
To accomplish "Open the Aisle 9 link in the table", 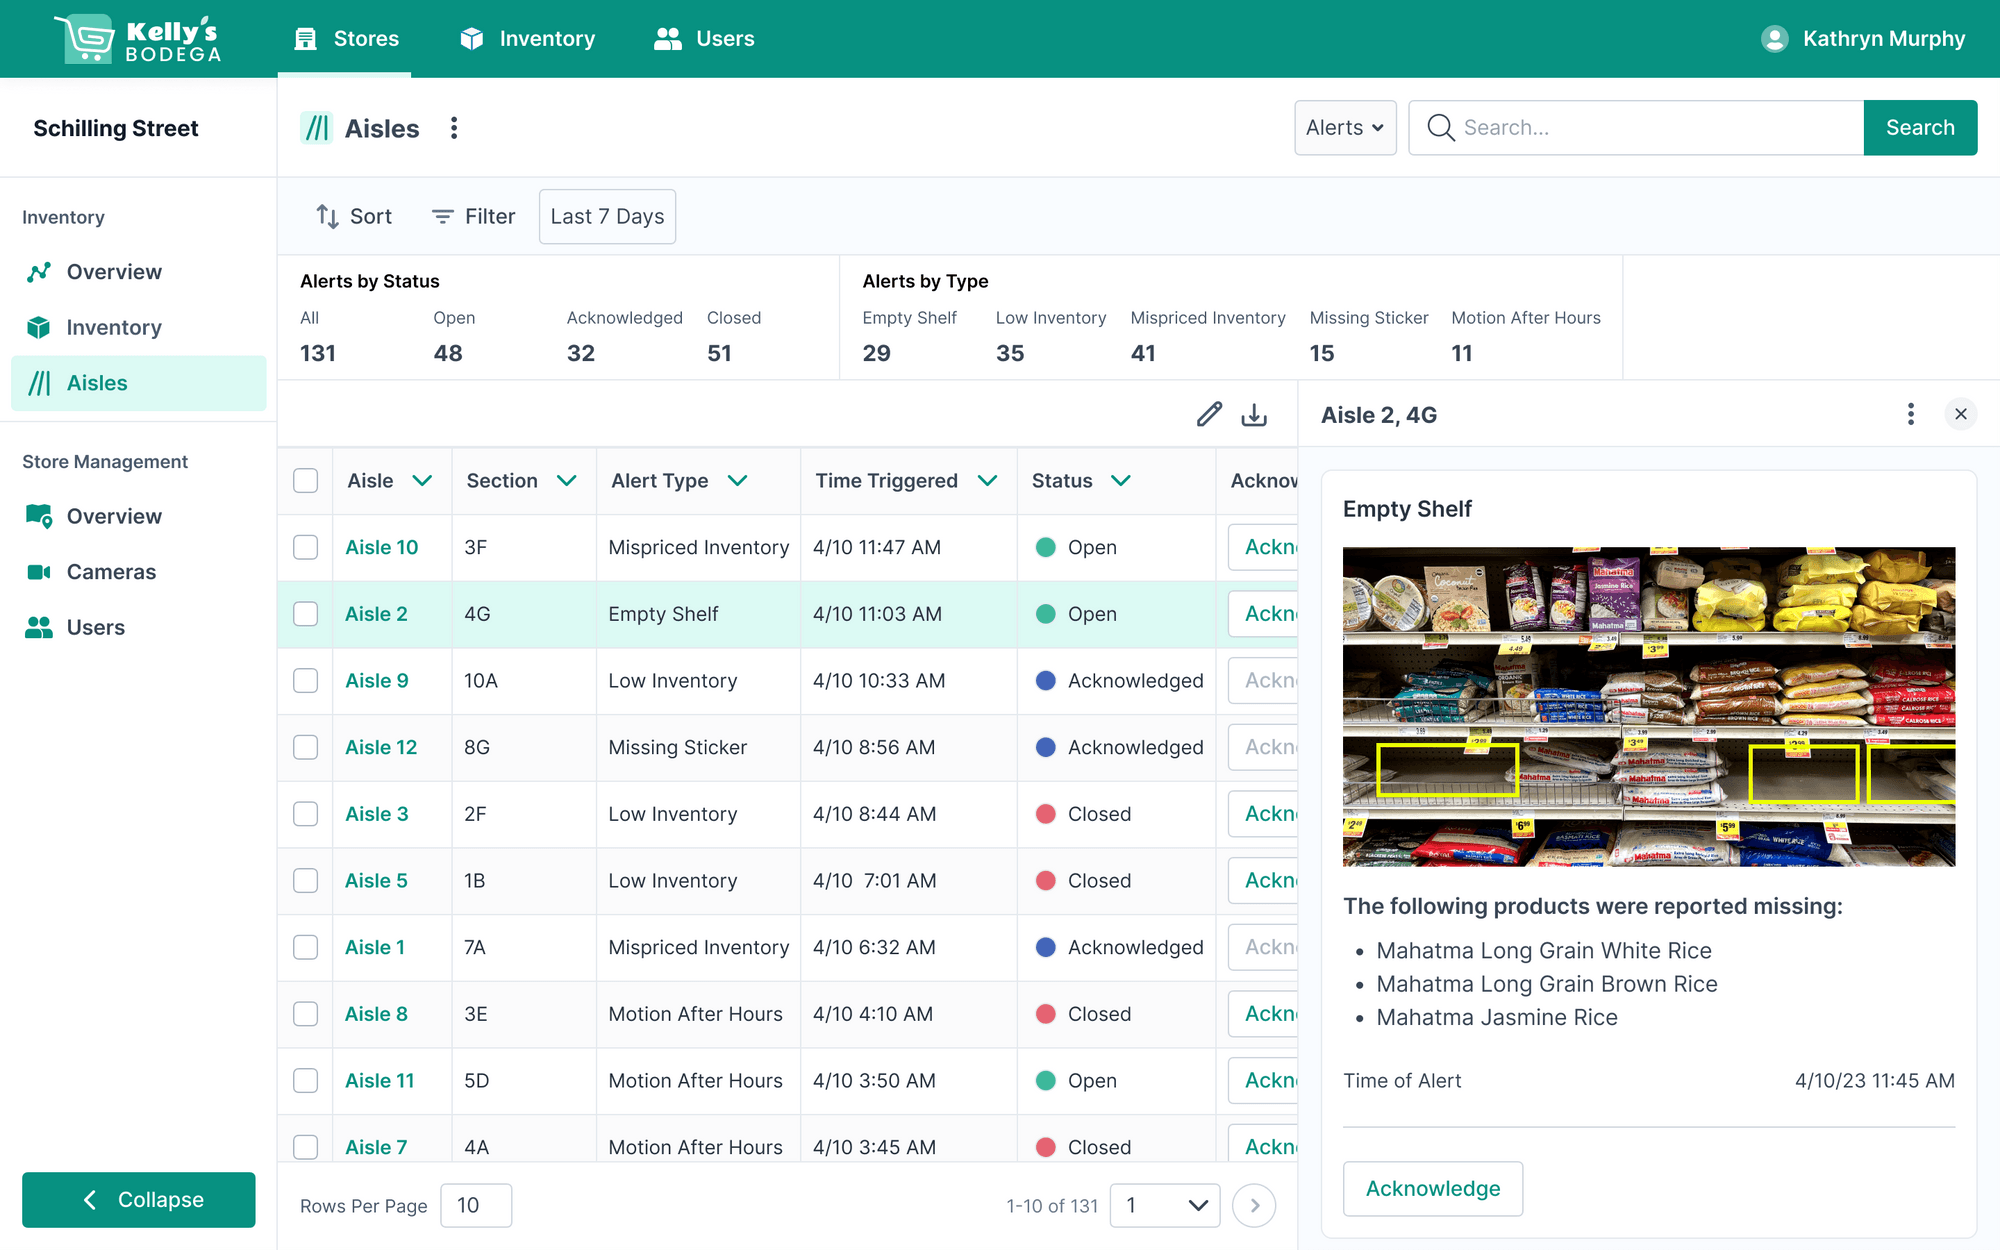I will coord(376,680).
